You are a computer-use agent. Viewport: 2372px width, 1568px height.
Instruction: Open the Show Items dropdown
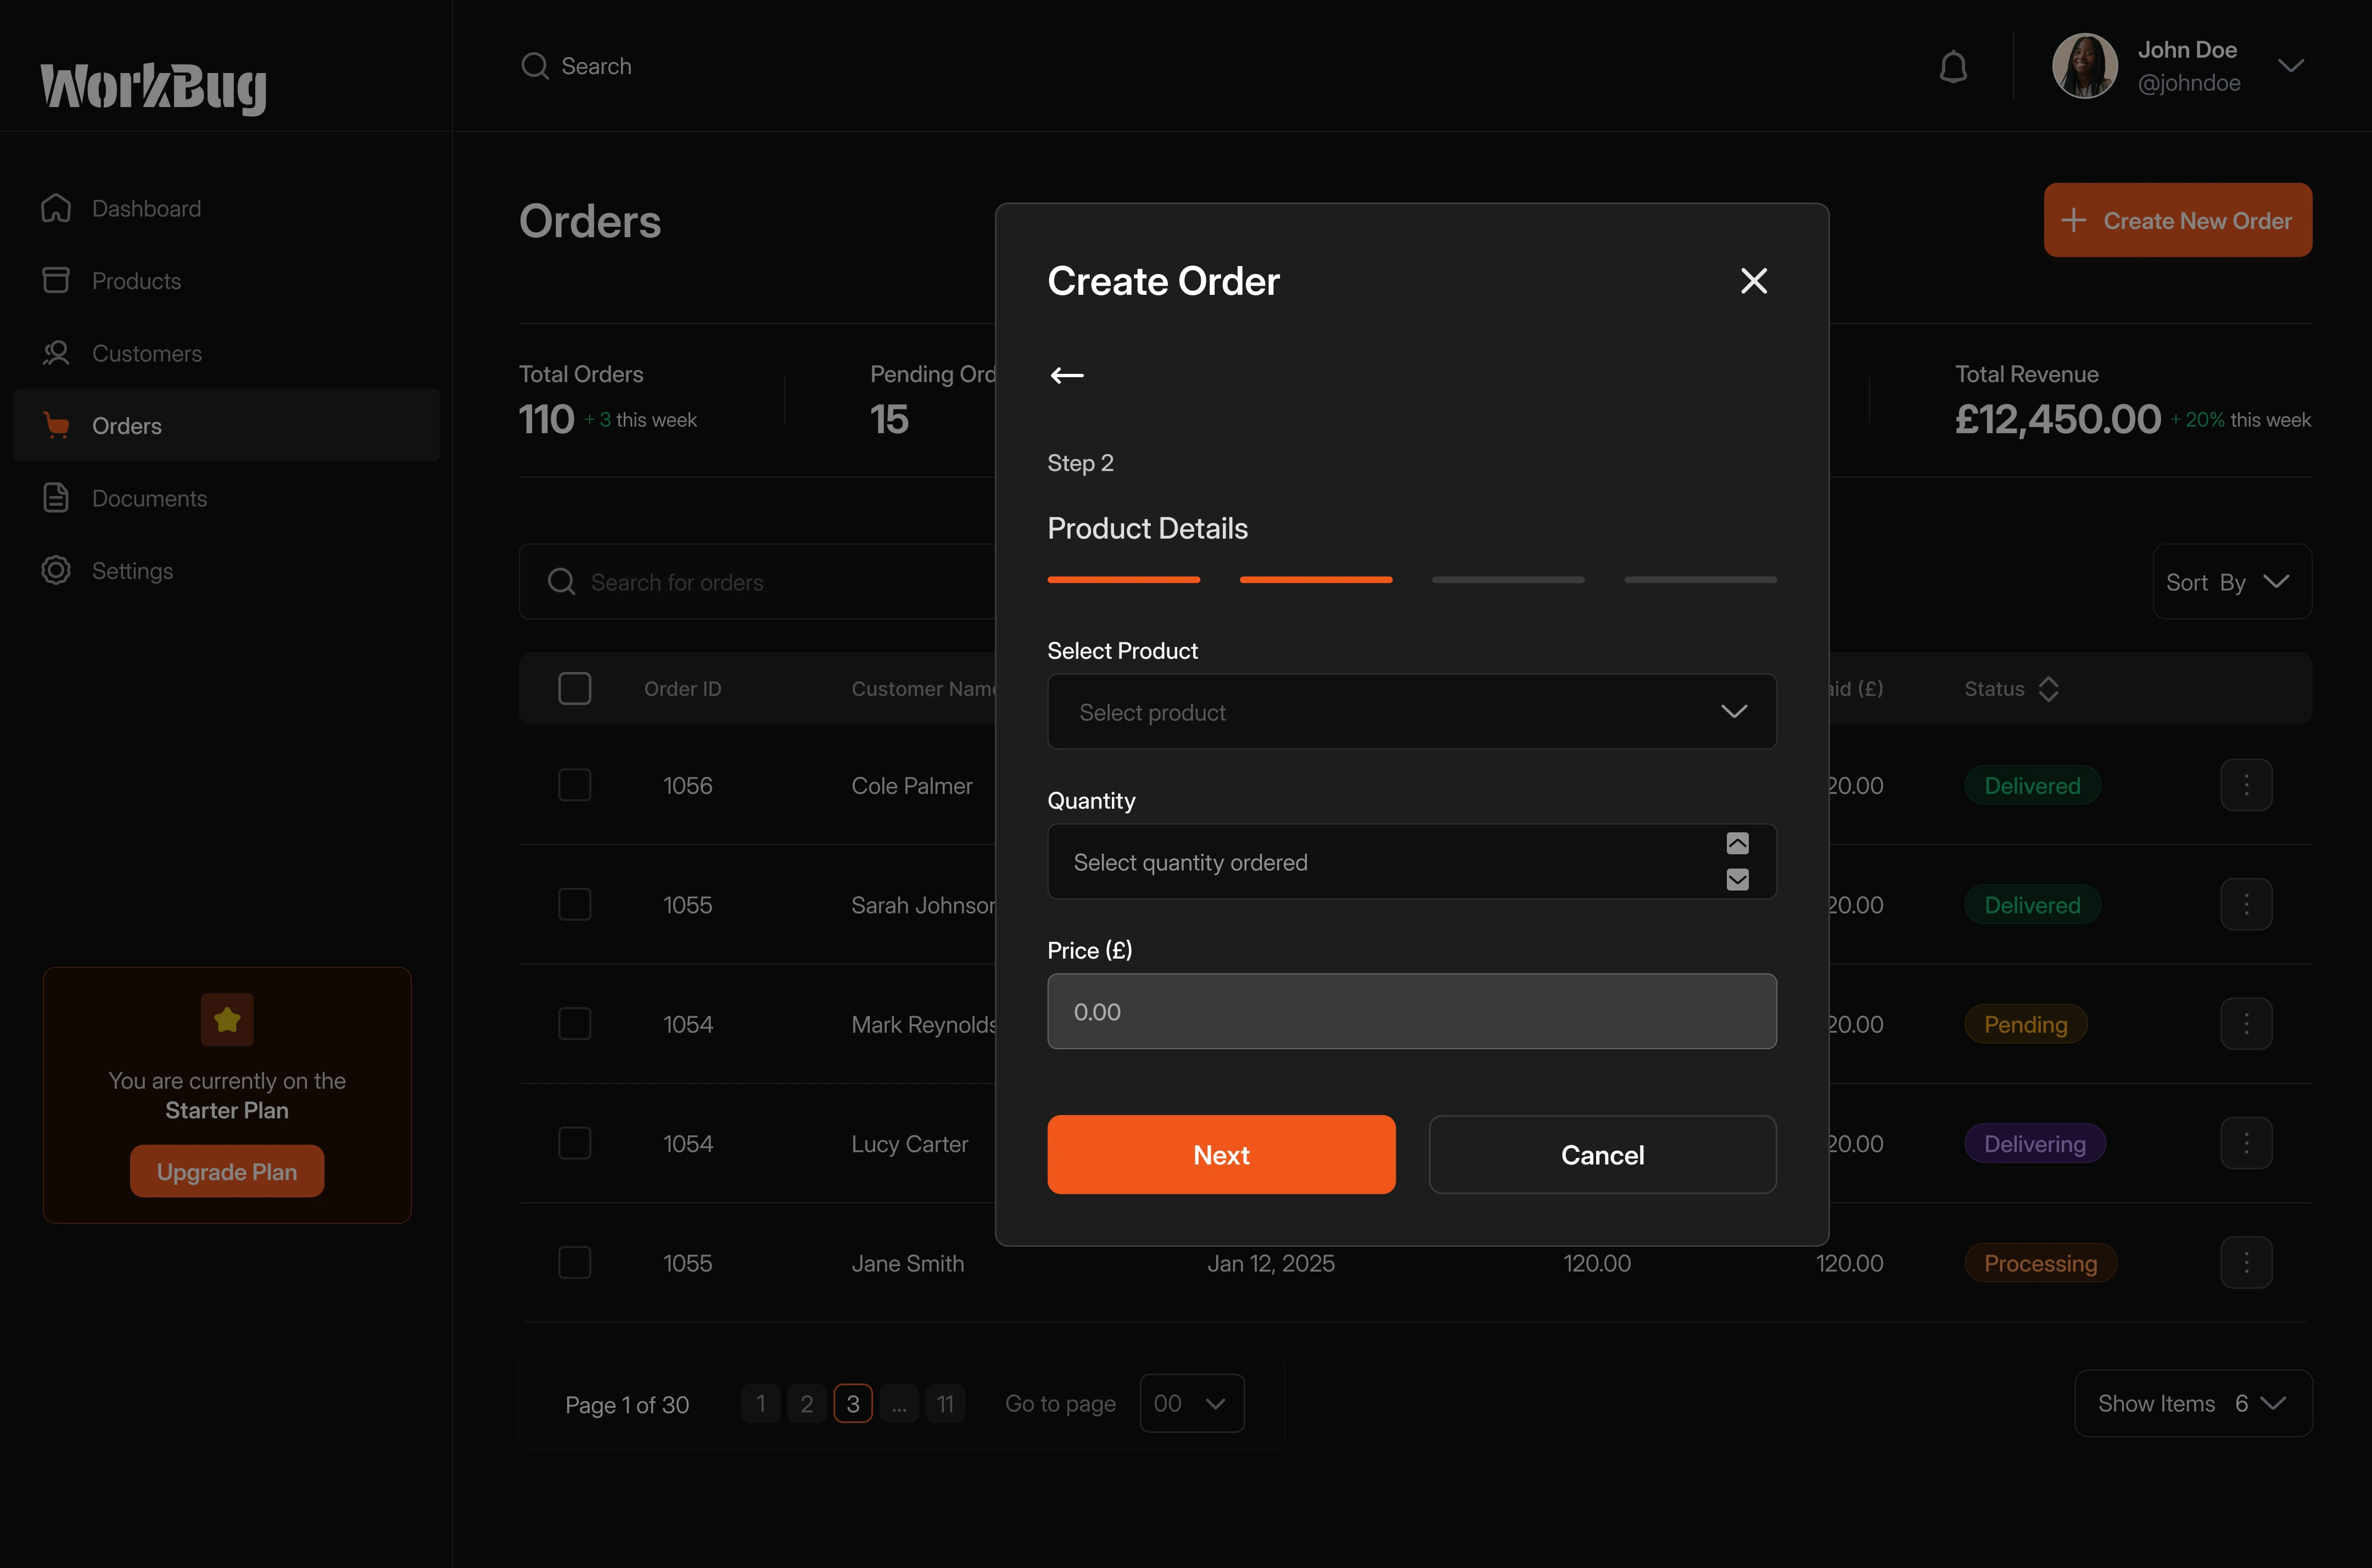tap(2193, 1403)
